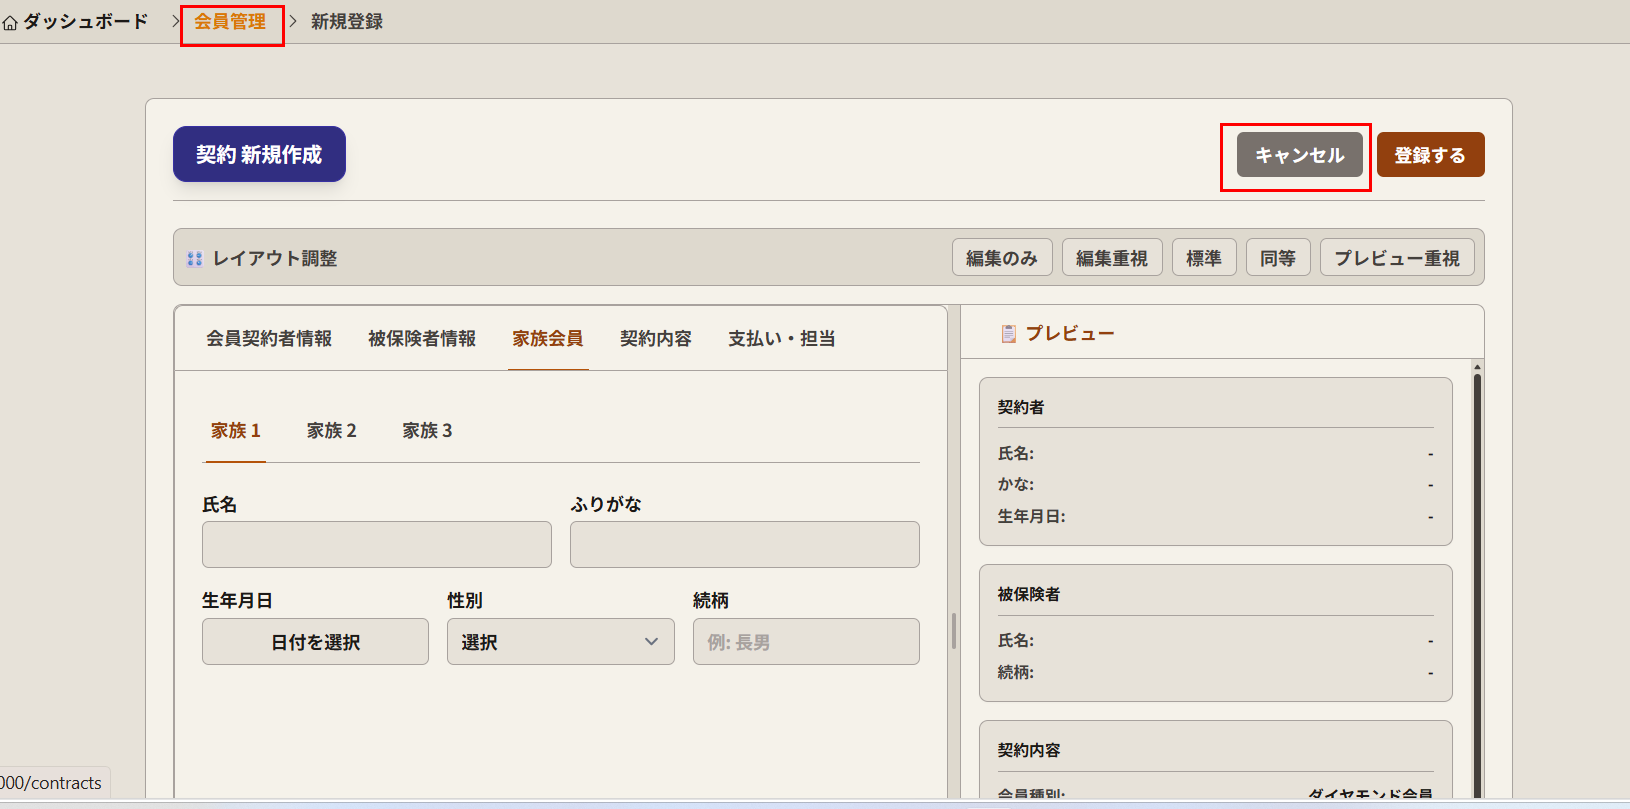Screen dimensions: 1630x809
Task: Click the preview panel vertical scrollbar
Action: click(1477, 580)
